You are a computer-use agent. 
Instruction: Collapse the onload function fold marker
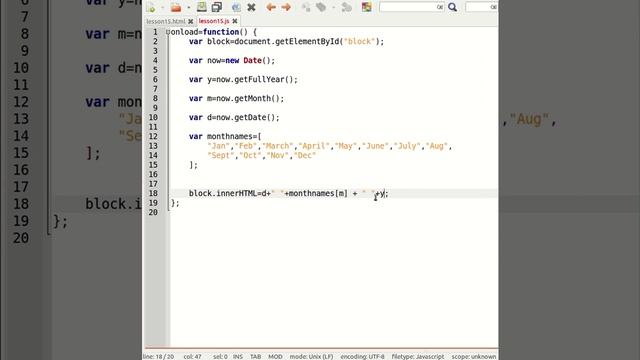[168, 32]
